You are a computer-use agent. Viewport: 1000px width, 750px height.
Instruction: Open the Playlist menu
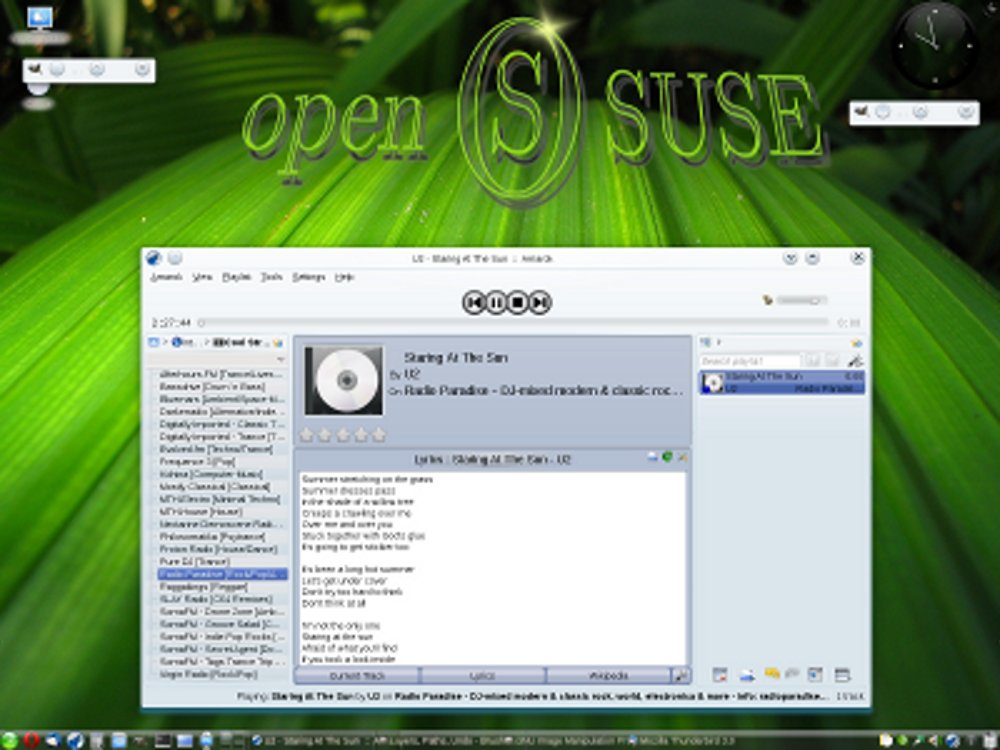coord(236,277)
